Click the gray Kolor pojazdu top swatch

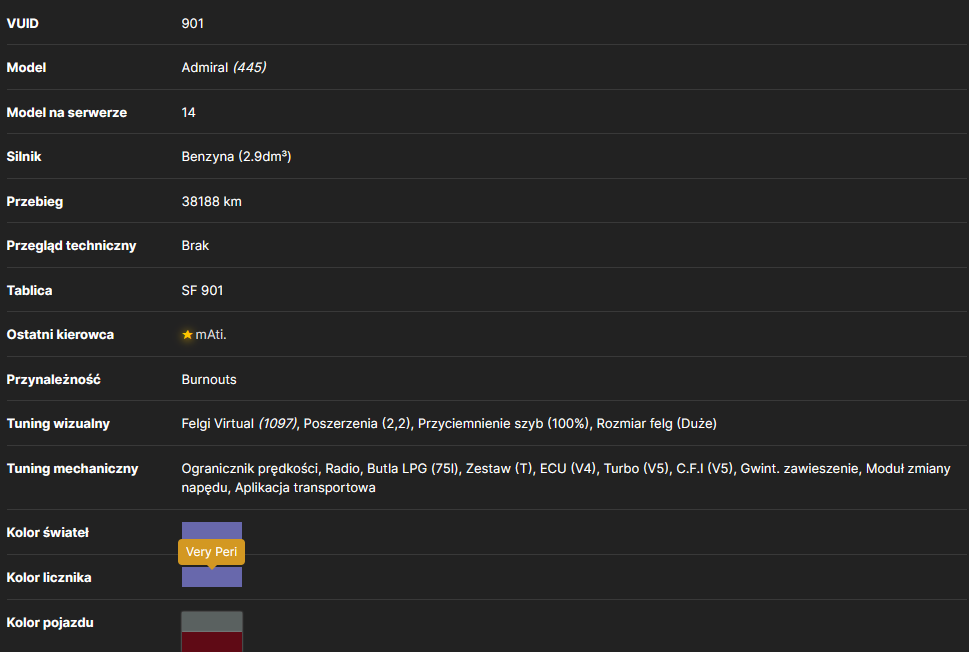(x=212, y=622)
